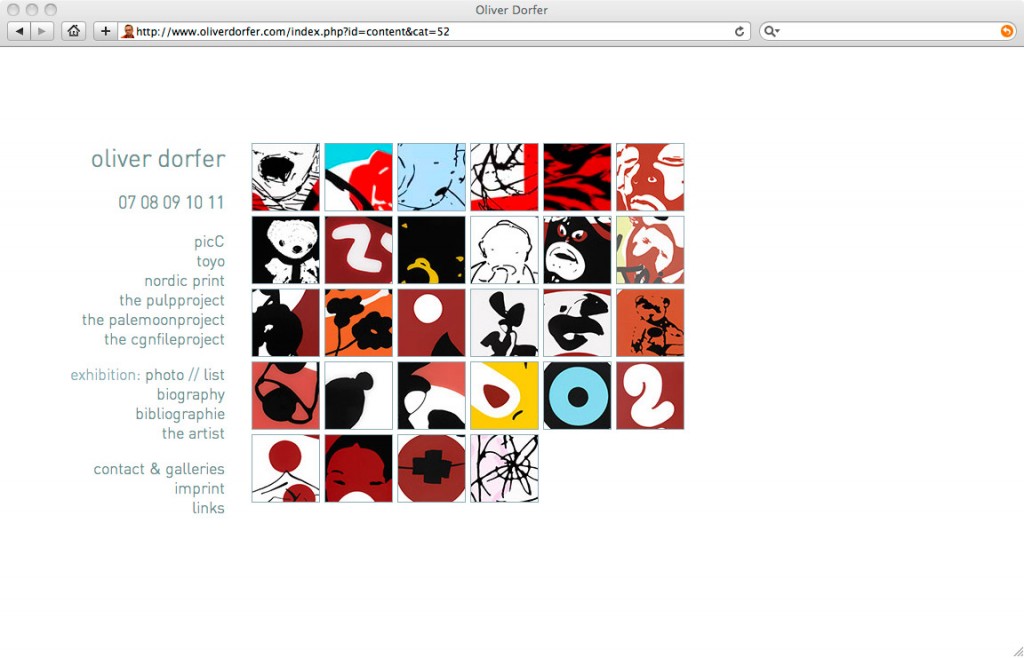The width and height of the screenshot is (1024, 658).
Task: Open white number 2 on red thumbnail
Action: tap(650, 396)
